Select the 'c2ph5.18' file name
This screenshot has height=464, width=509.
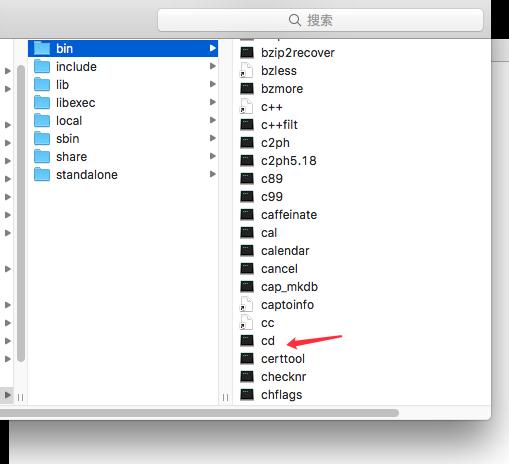[289, 161]
